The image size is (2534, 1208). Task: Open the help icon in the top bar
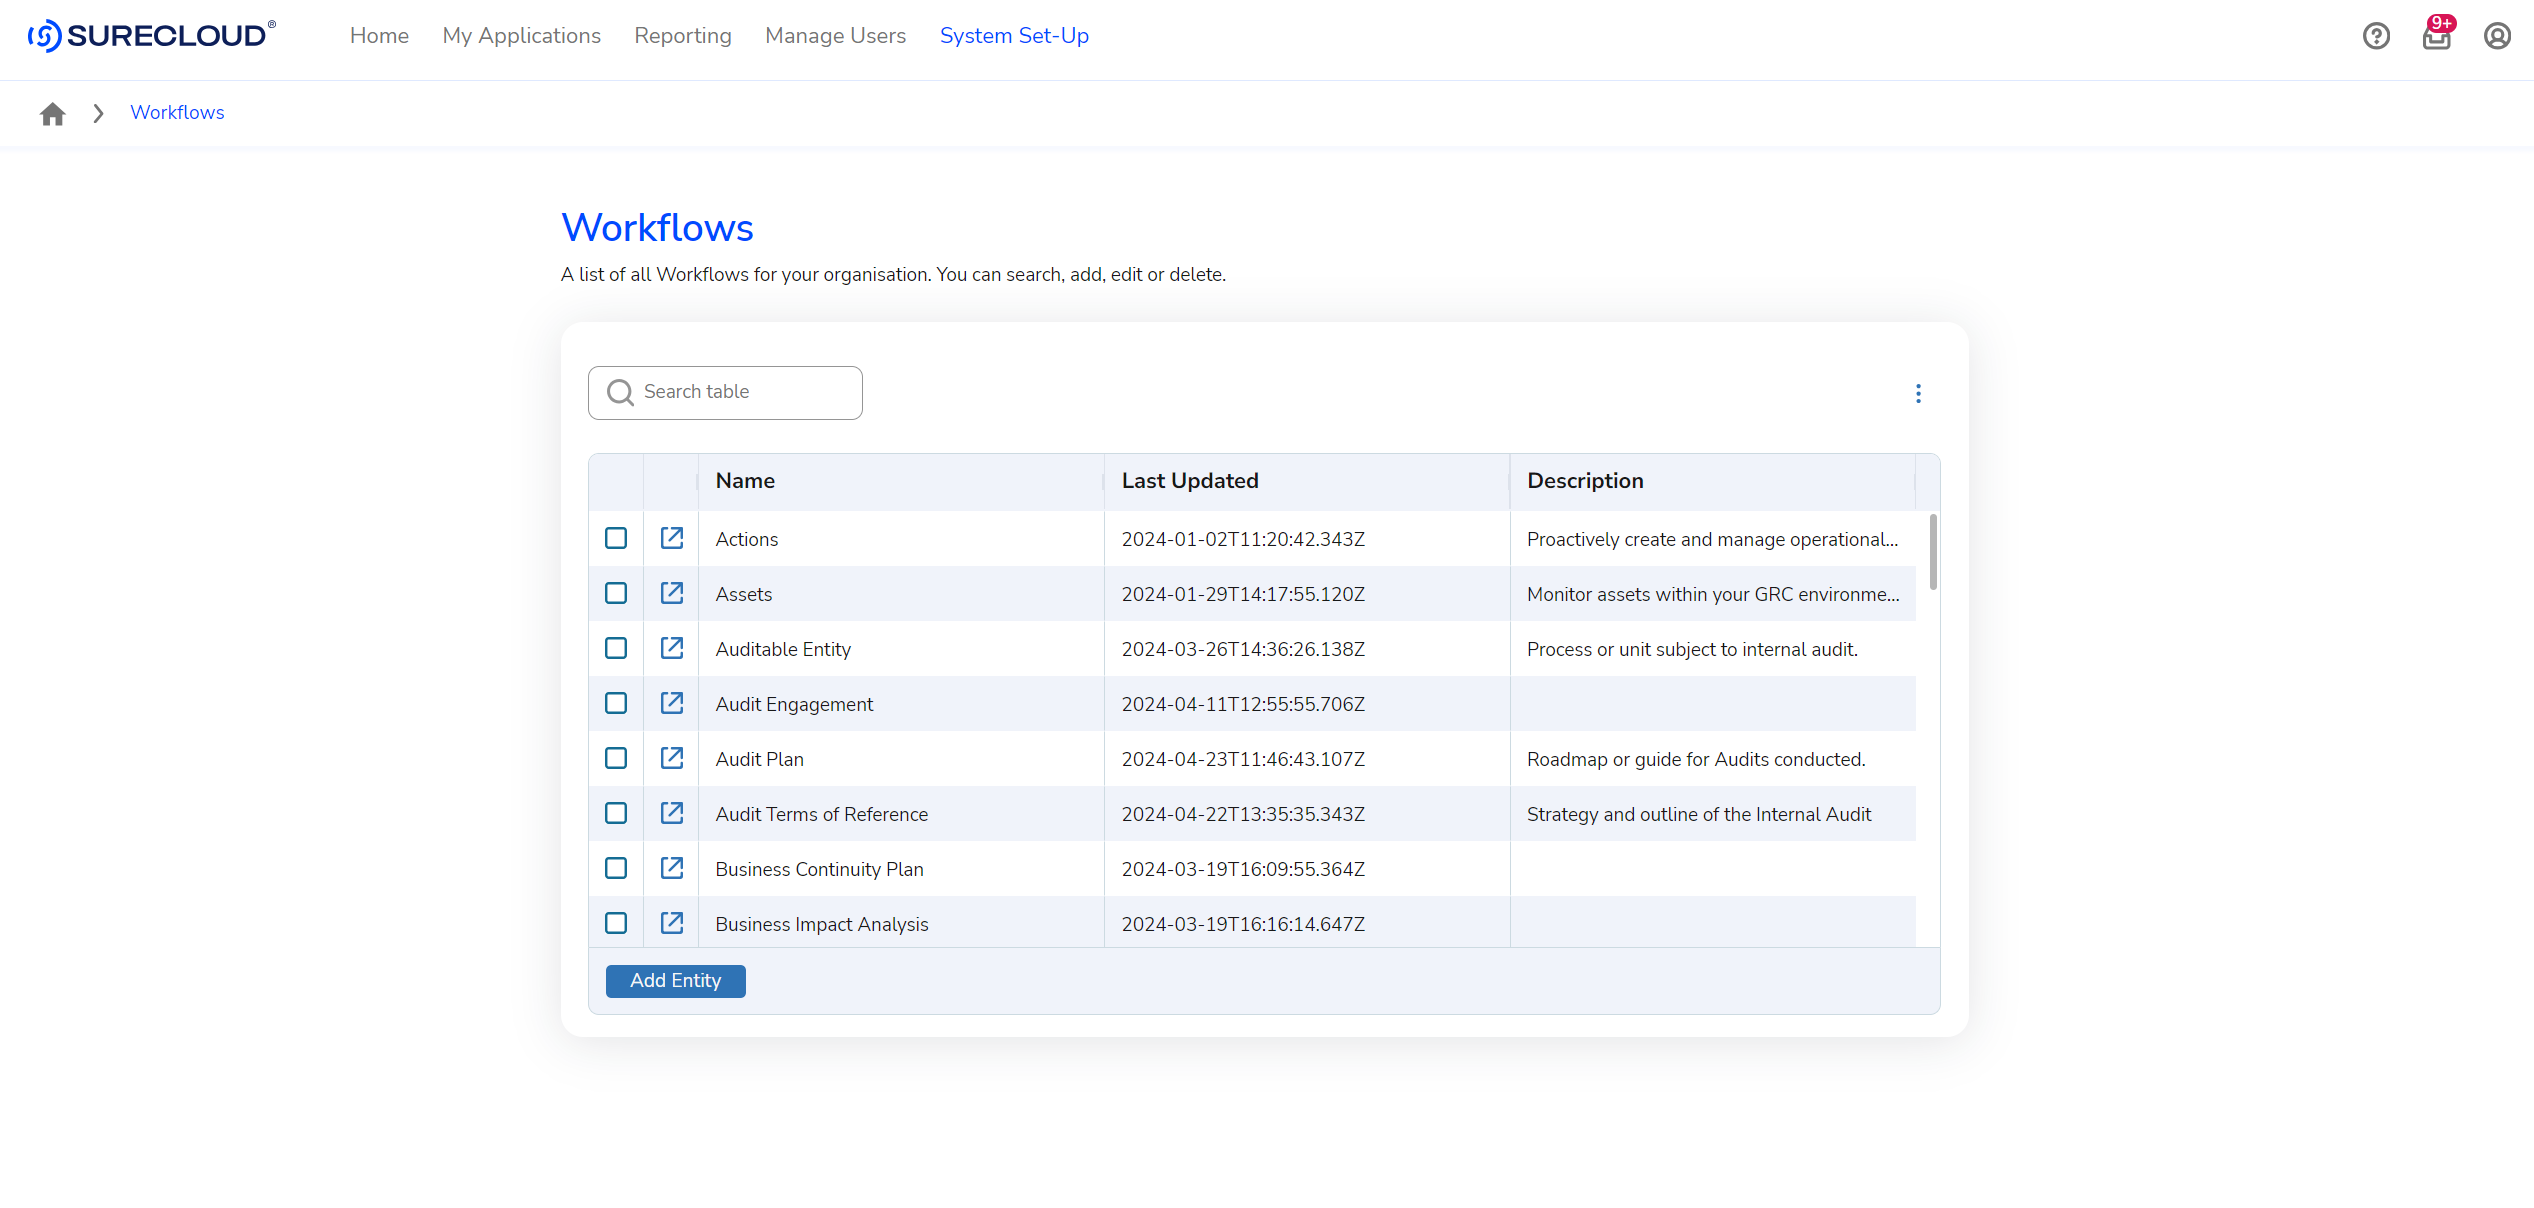point(2377,36)
